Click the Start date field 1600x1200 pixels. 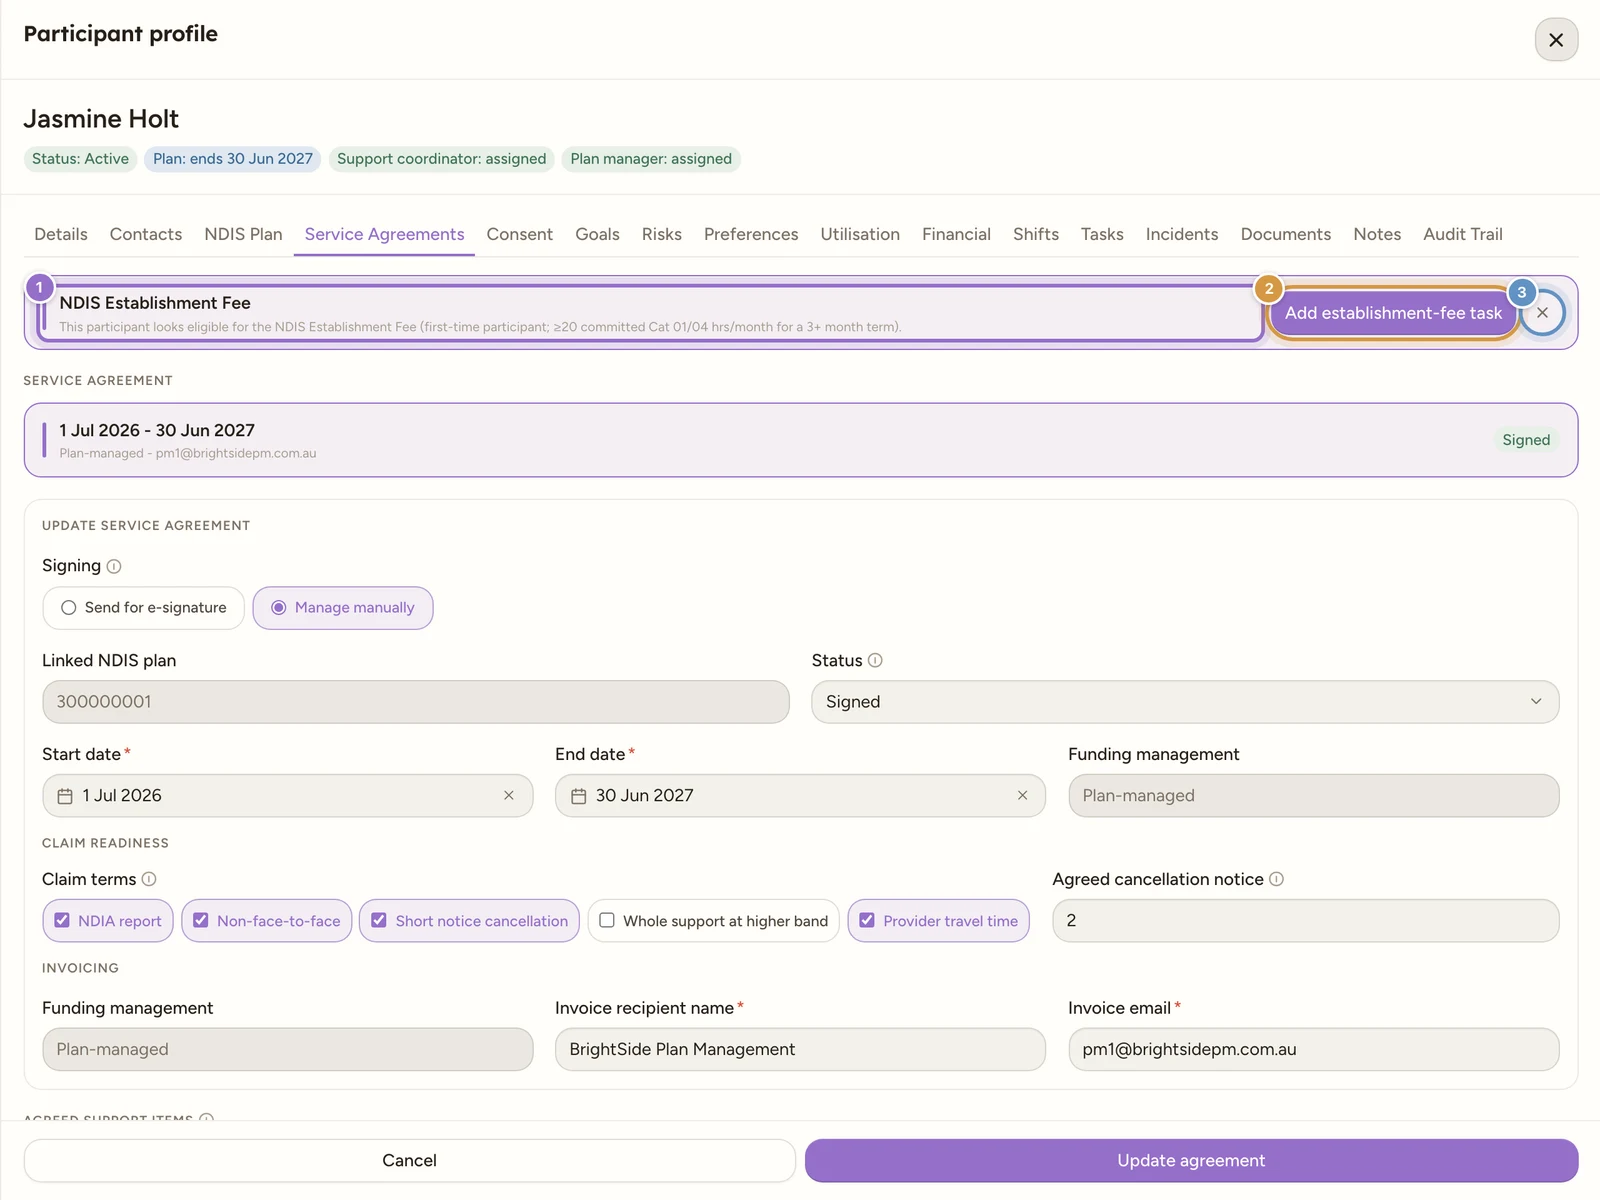tap(287, 796)
